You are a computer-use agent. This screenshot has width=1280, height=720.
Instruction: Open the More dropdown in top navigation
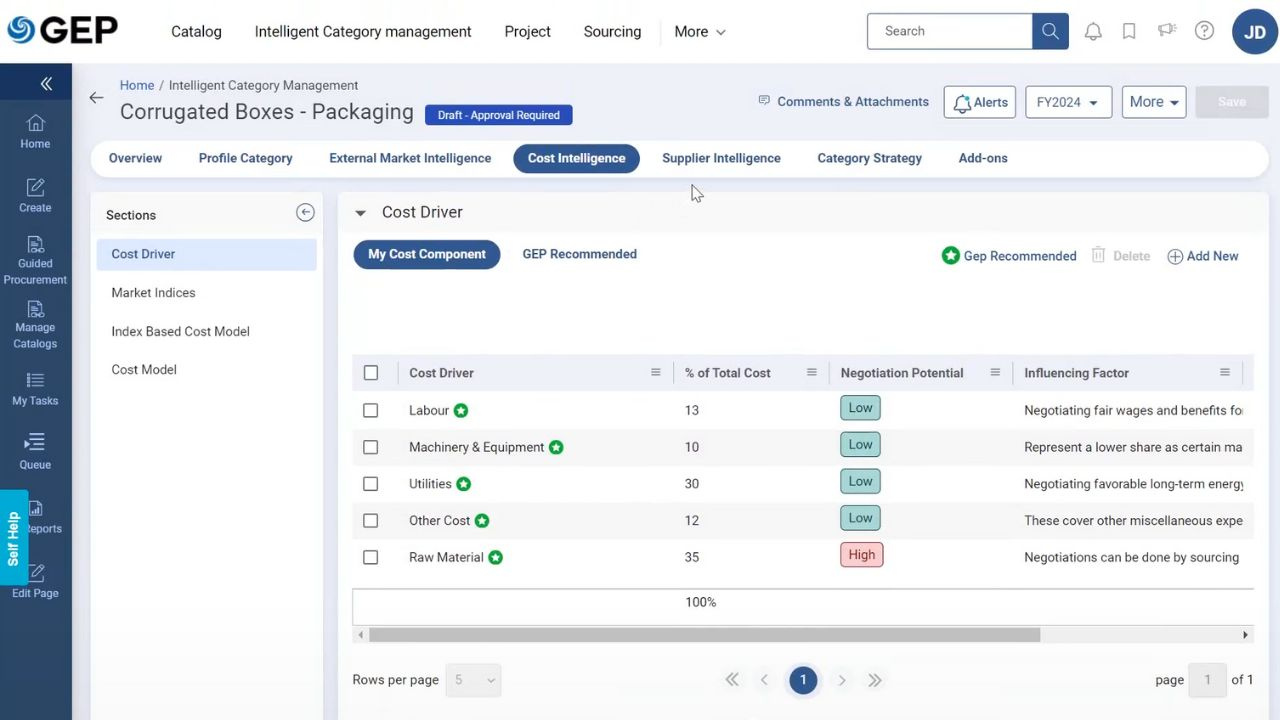point(700,31)
